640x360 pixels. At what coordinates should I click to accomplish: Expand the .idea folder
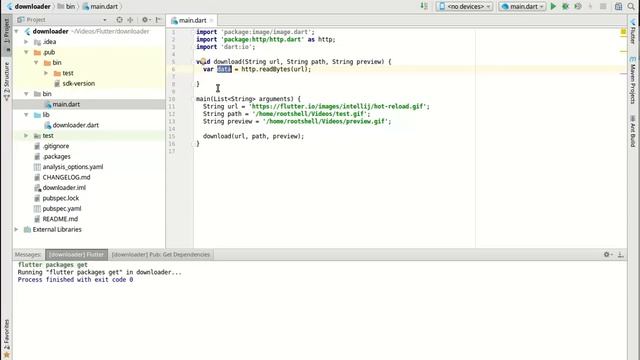pos(26,42)
